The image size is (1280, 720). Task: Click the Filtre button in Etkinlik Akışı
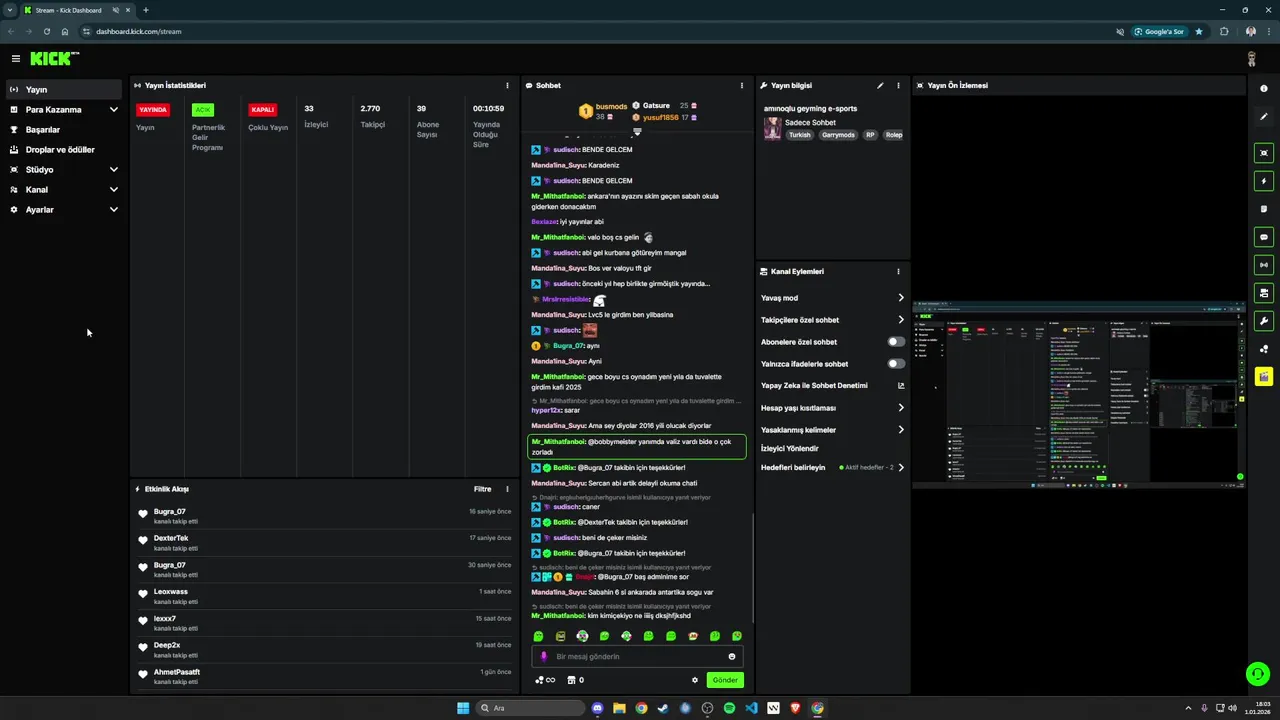click(482, 489)
